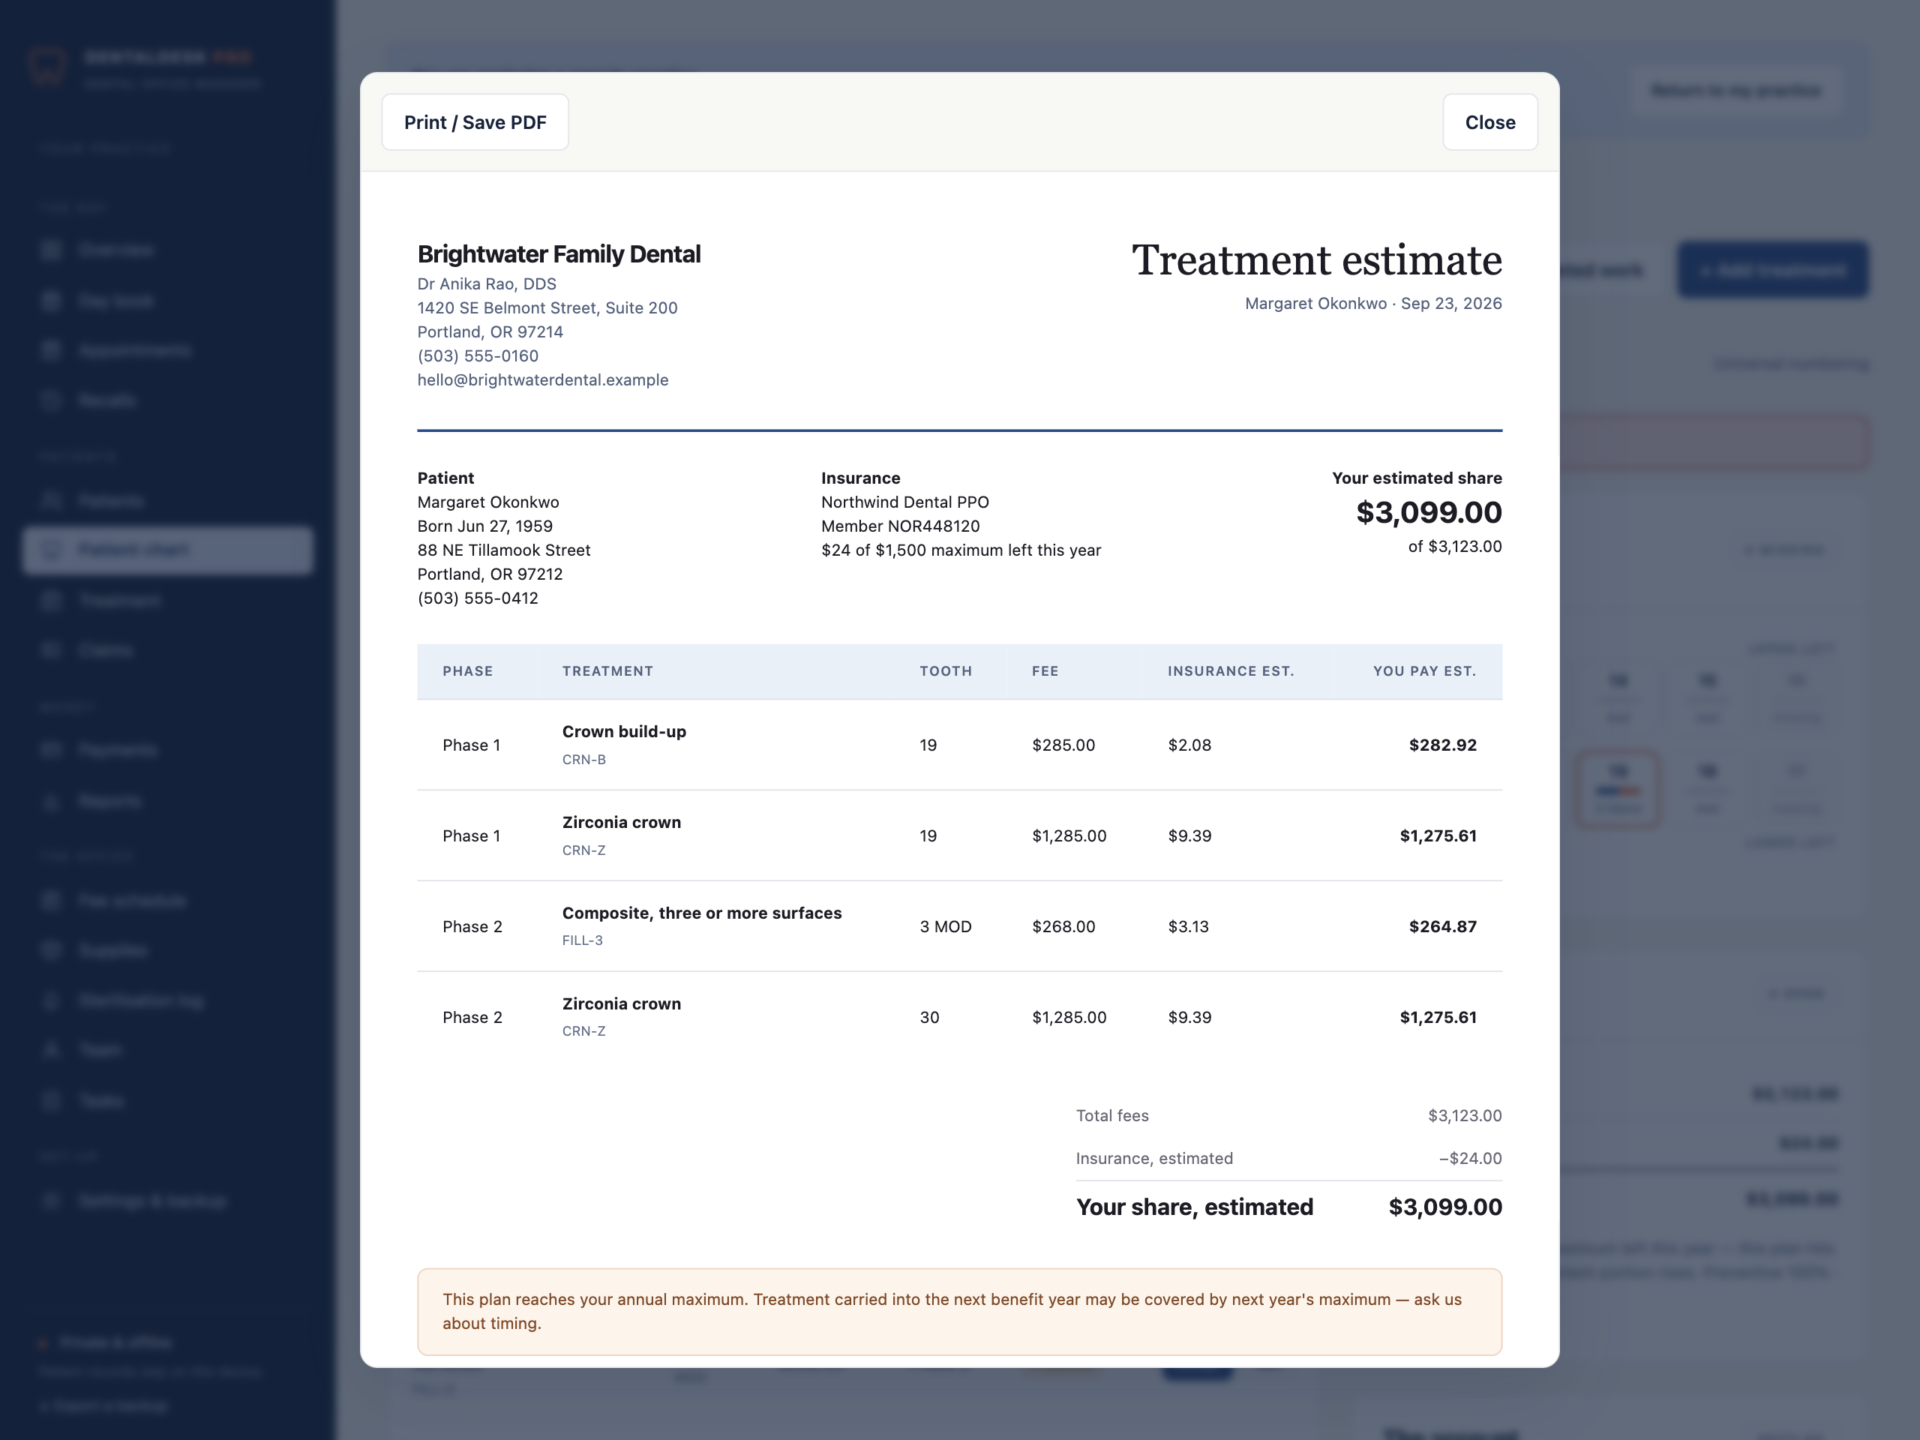Click the Treatment estimate title
This screenshot has width=1920, height=1440.
pyautogui.click(x=1317, y=260)
